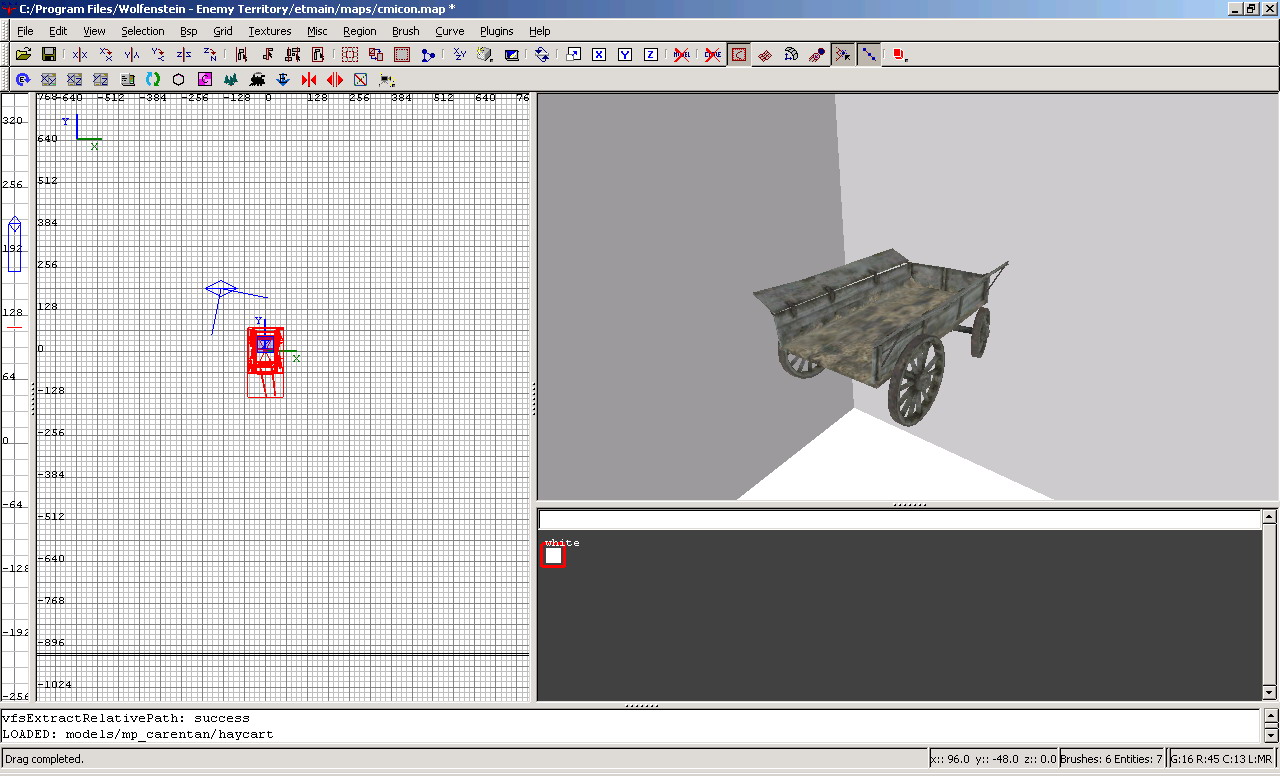Open the Textures menu

coord(270,31)
